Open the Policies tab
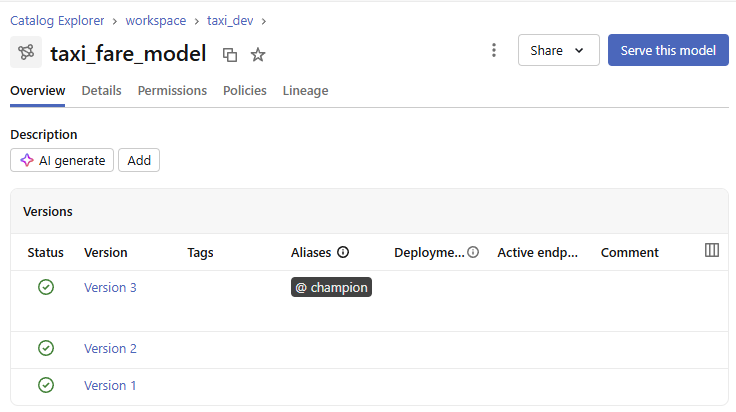 245,91
